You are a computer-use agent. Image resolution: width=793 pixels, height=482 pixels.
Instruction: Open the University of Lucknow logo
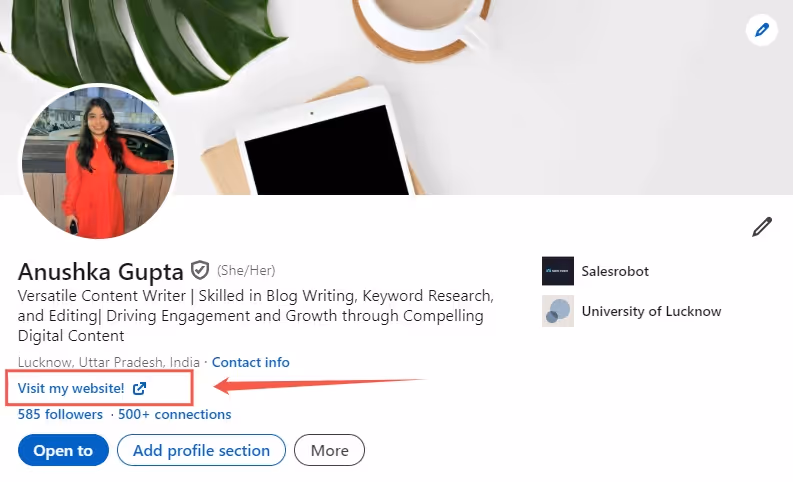[x=558, y=311]
